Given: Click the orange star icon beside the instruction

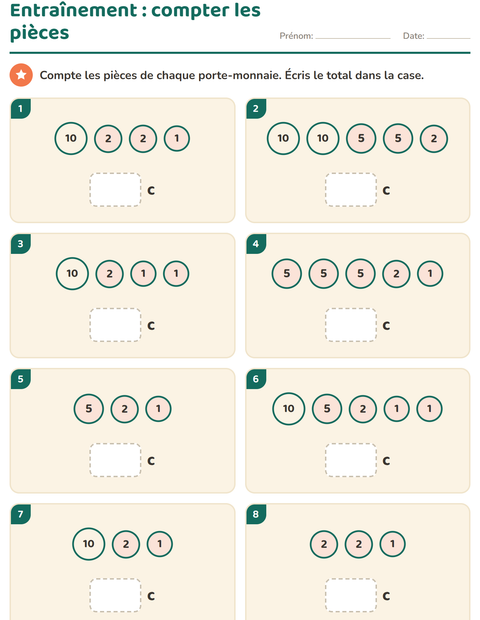Looking at the screenshot, I should coord(21,75).
